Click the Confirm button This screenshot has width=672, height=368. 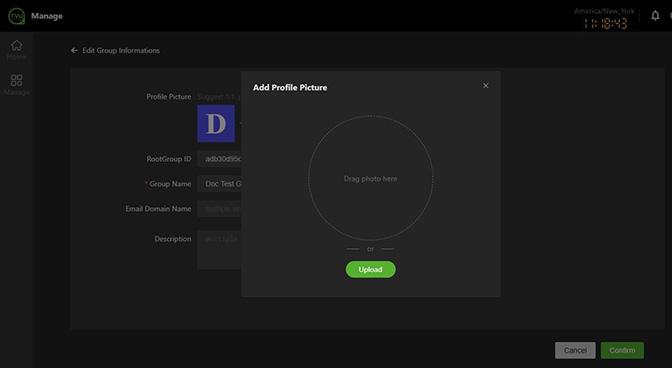pyautogui.click(x=622, y=350)
